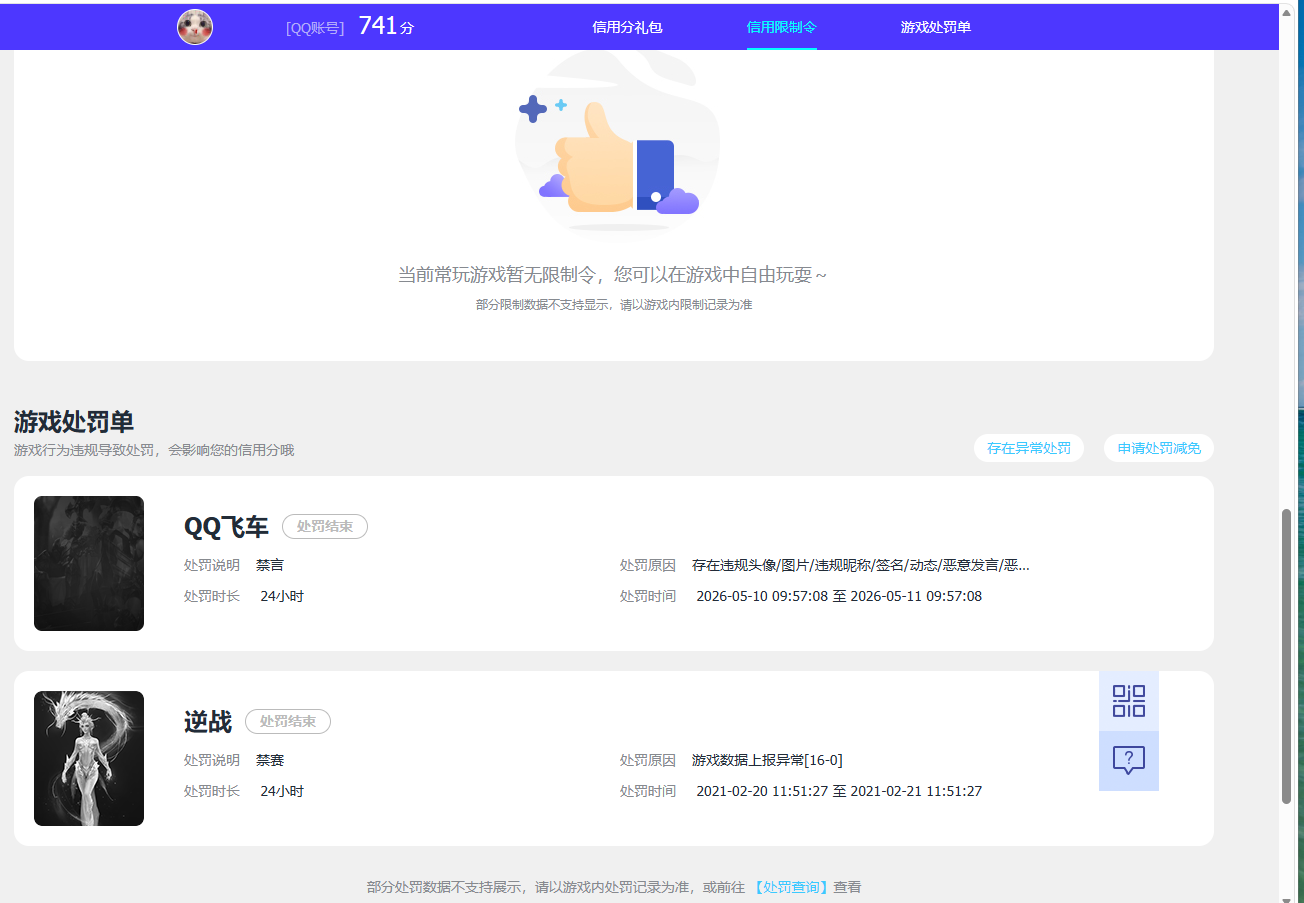Click the 2021-02-20 11:51:27 punishment time range
Screen dimensions: 1304x903
pos(839,791)
